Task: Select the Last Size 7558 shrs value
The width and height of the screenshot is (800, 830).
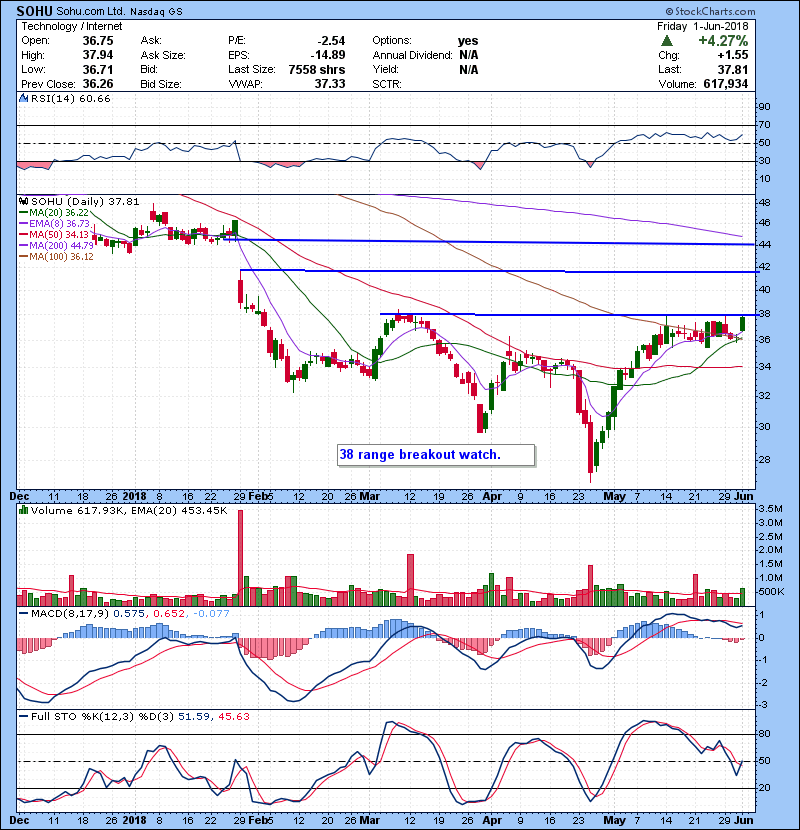Action: [317, 69]
